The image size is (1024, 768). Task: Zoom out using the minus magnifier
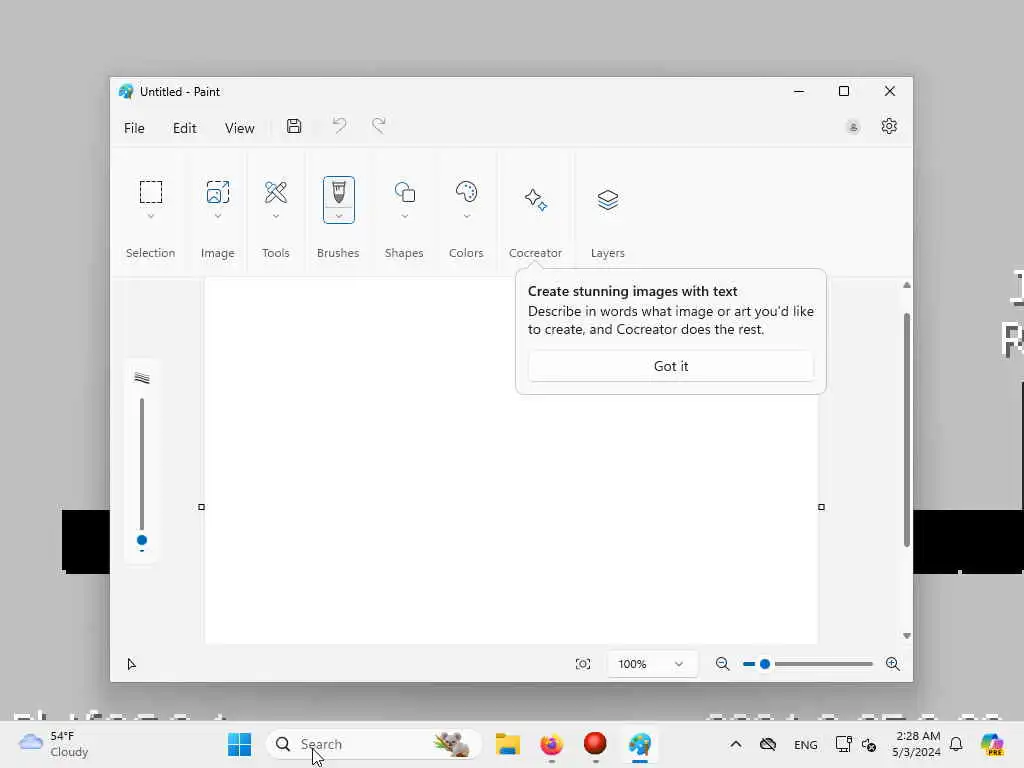click(722, 664)
